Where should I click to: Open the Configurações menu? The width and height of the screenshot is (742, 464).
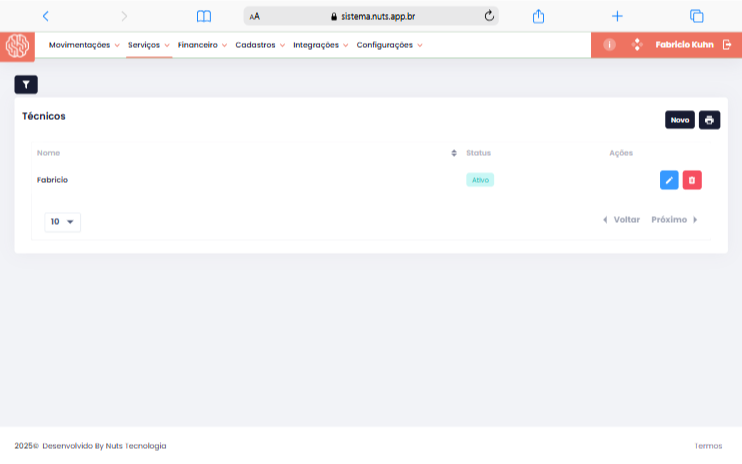pos(389,45)
